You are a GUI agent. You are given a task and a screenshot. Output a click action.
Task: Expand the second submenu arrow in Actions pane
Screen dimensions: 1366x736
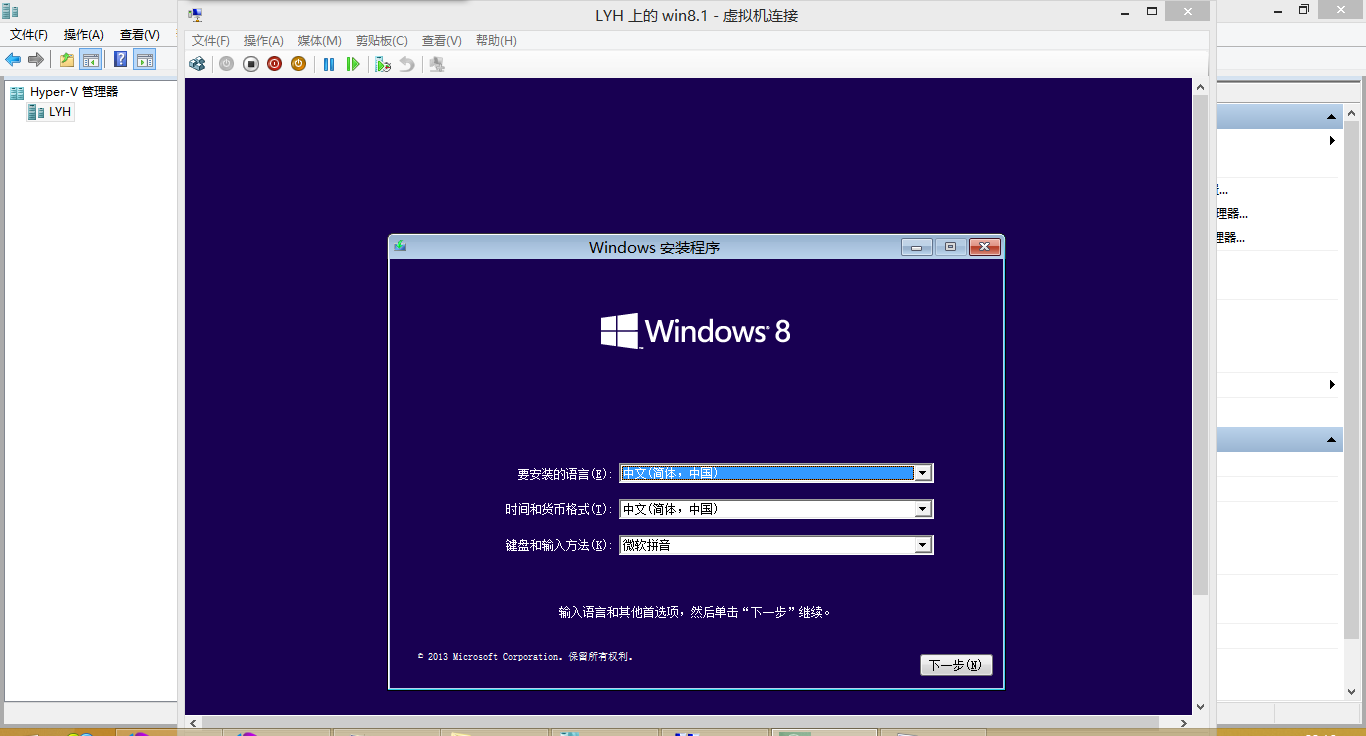click(x=1332, y=385)
